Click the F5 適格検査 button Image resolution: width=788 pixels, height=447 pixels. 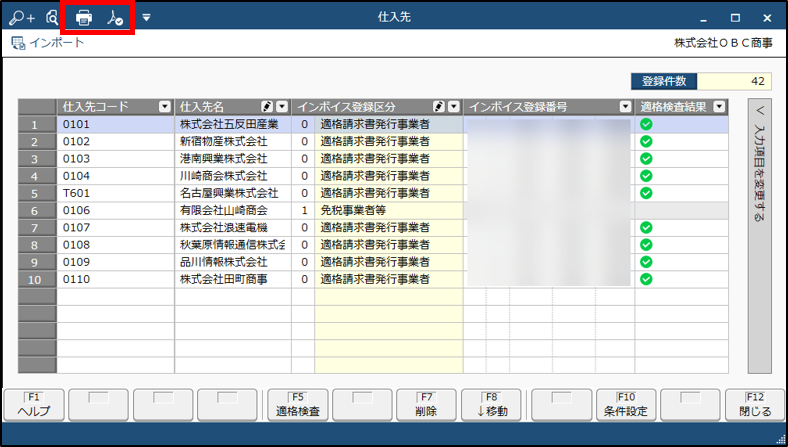(x=298, y=405)
